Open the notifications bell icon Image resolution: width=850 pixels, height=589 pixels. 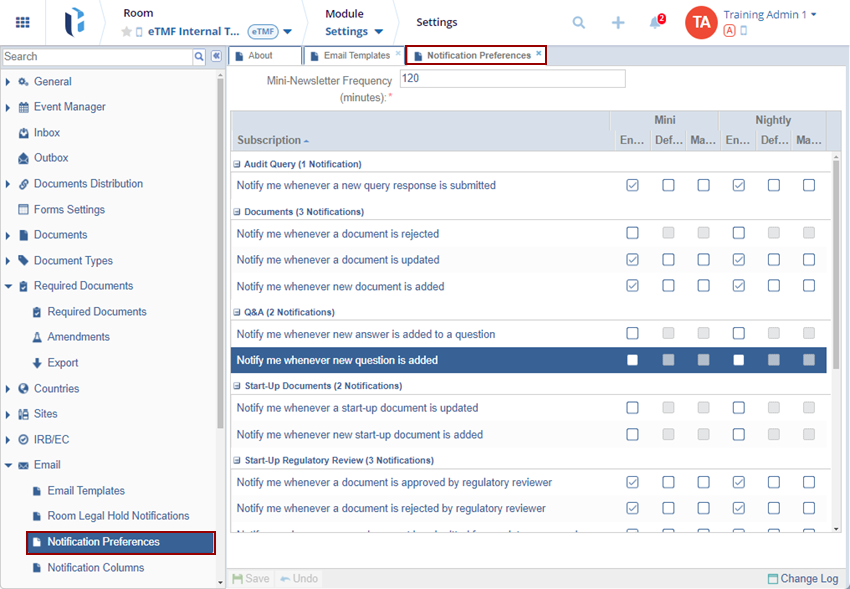(655, 22)
